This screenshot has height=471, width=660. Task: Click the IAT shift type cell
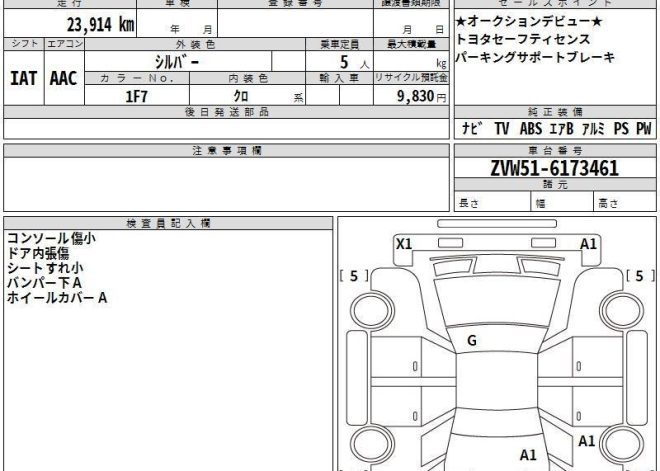pos(25,78)
